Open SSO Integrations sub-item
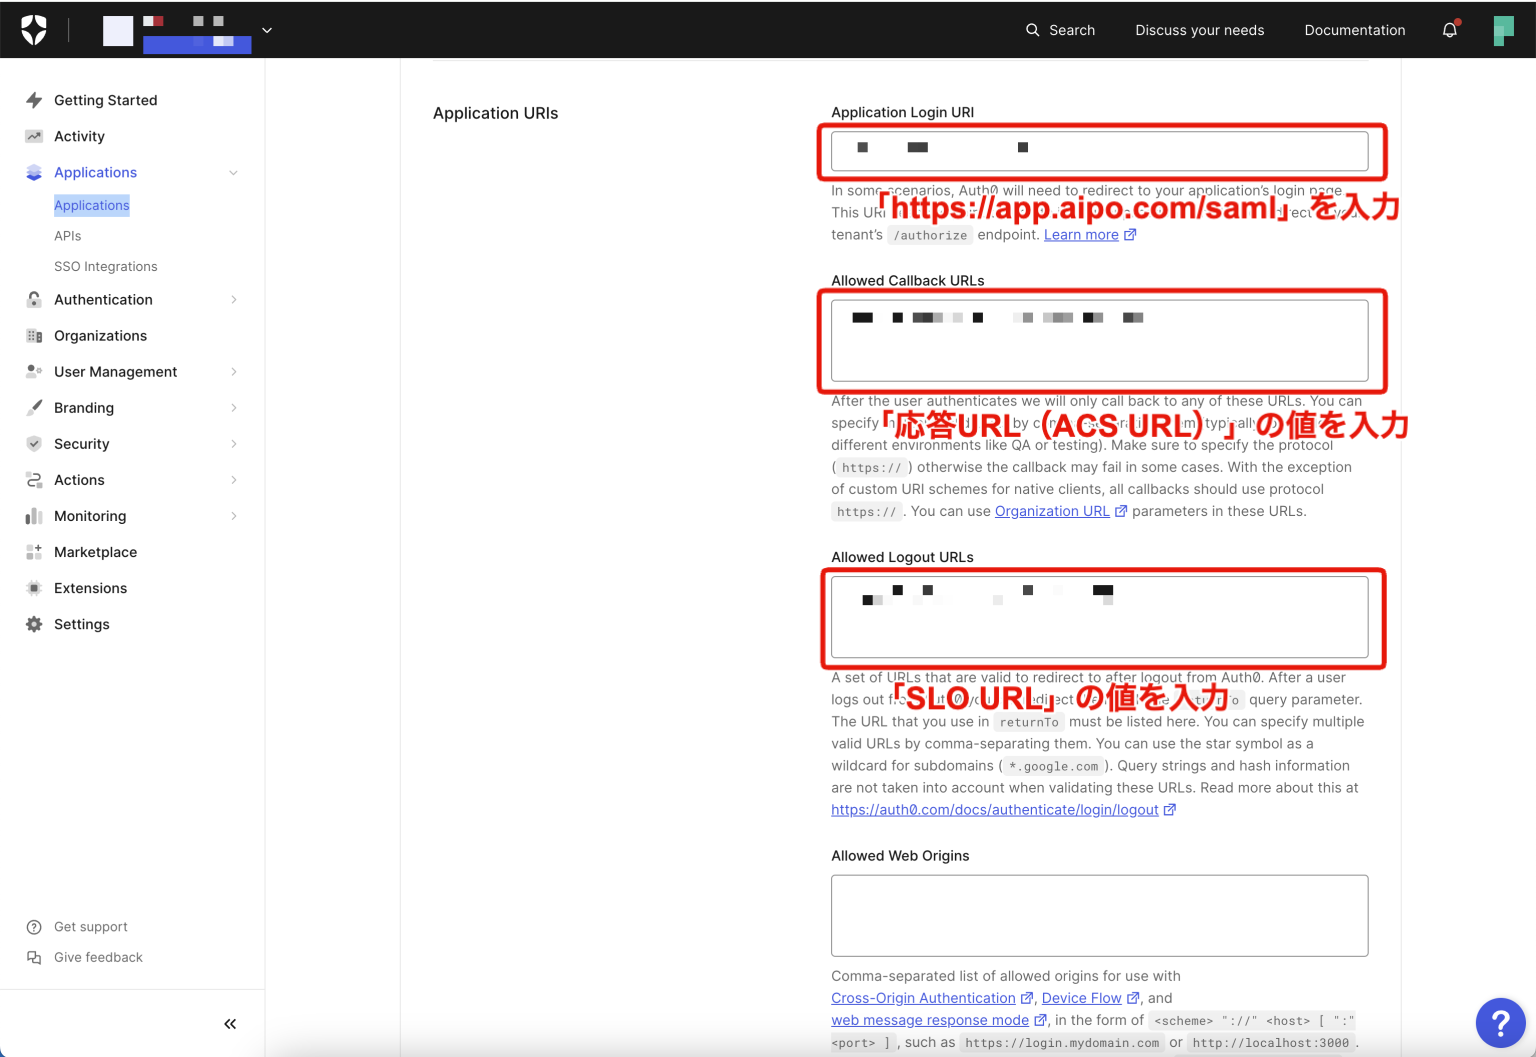The height and width of the screenshot is (1057, 1536). 106,267
